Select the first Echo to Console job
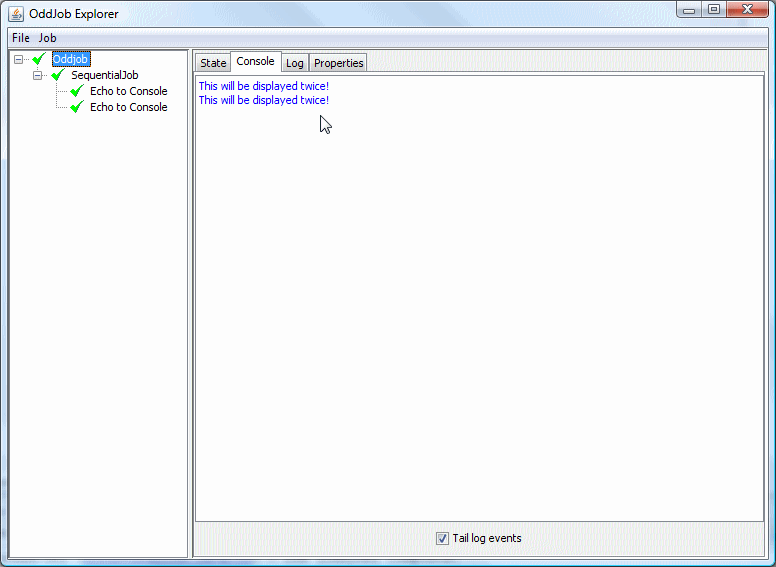The image size is (776, 567). tap(128, 91)
